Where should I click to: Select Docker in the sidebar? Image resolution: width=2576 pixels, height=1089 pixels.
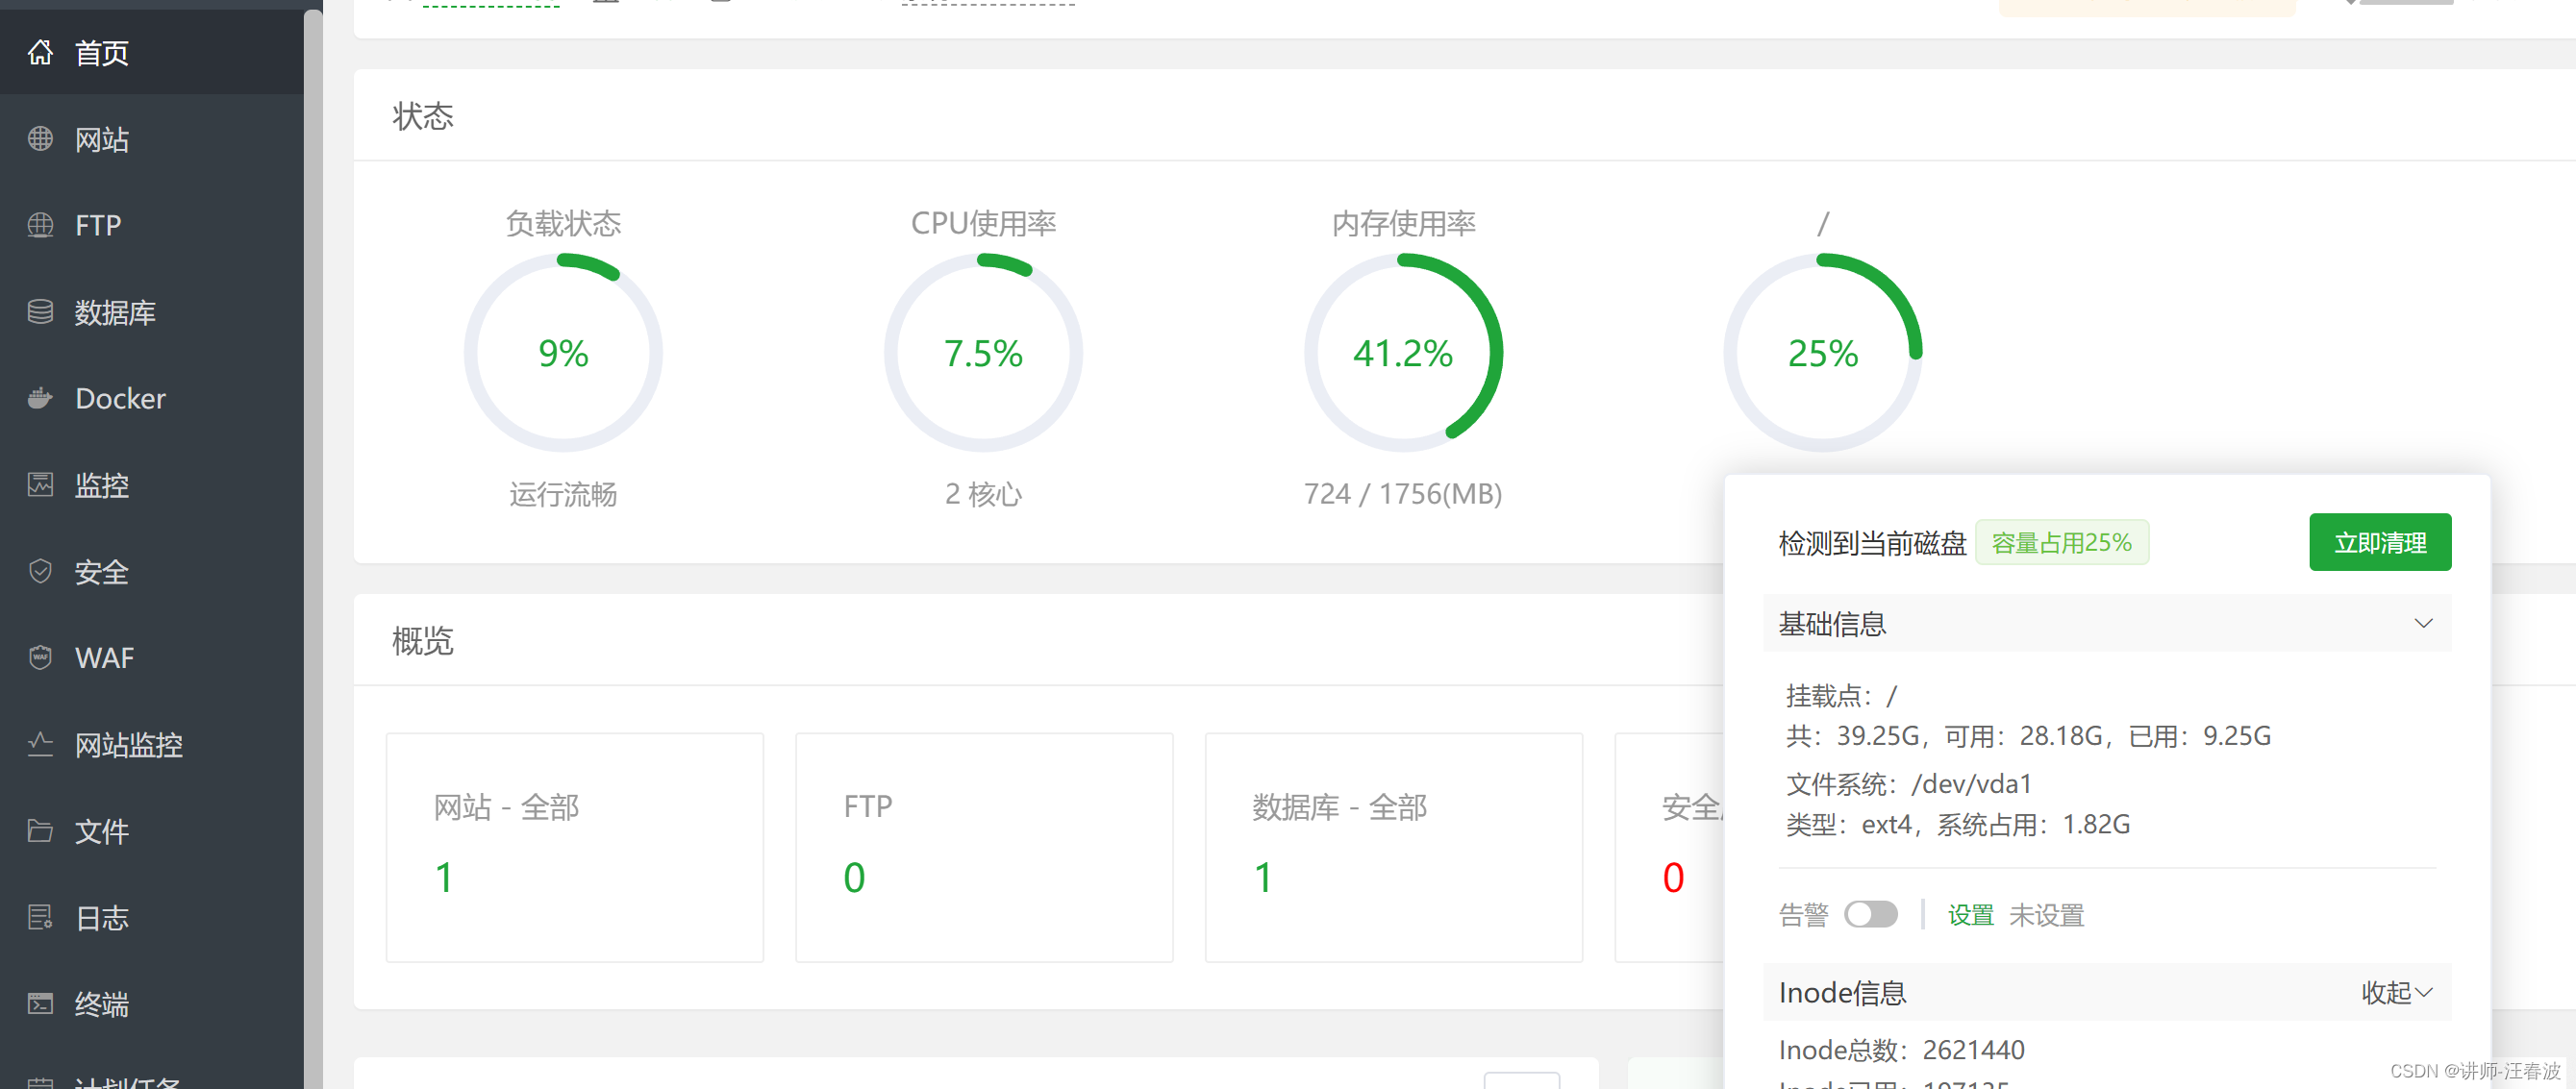point(152,398)
